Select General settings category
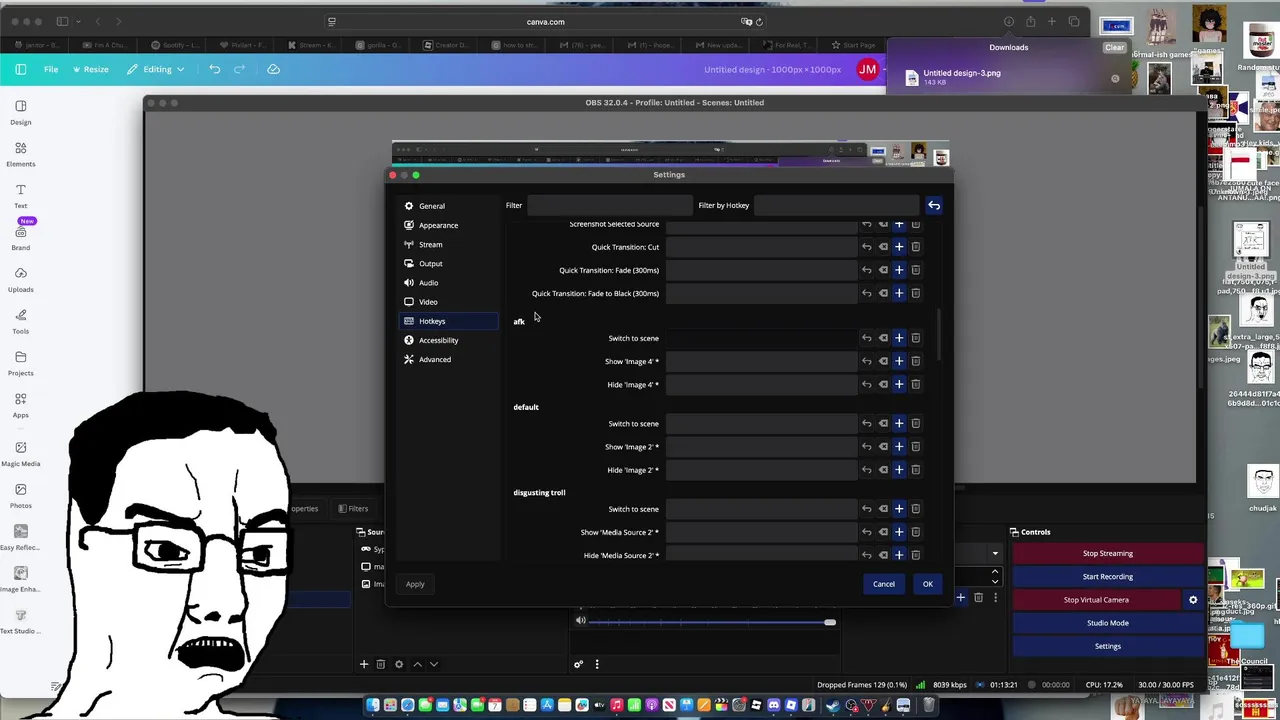This screenshot has height=720, width=1280. [x=448, y=206]
